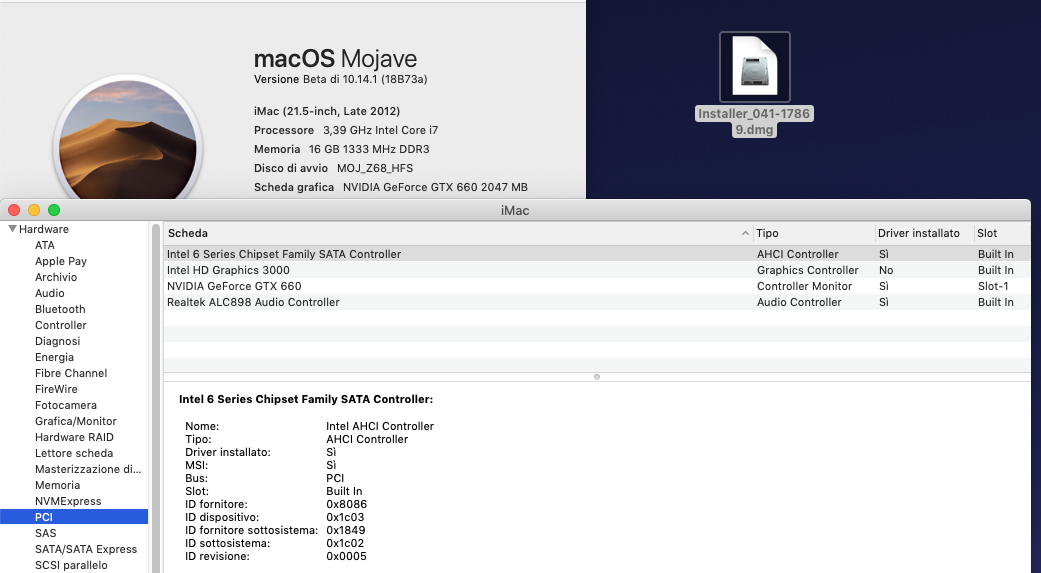Select the highlighted PCI sidebar item
Image resolution: width=1041 pixels, height=573 pixels.
[74, 517]
